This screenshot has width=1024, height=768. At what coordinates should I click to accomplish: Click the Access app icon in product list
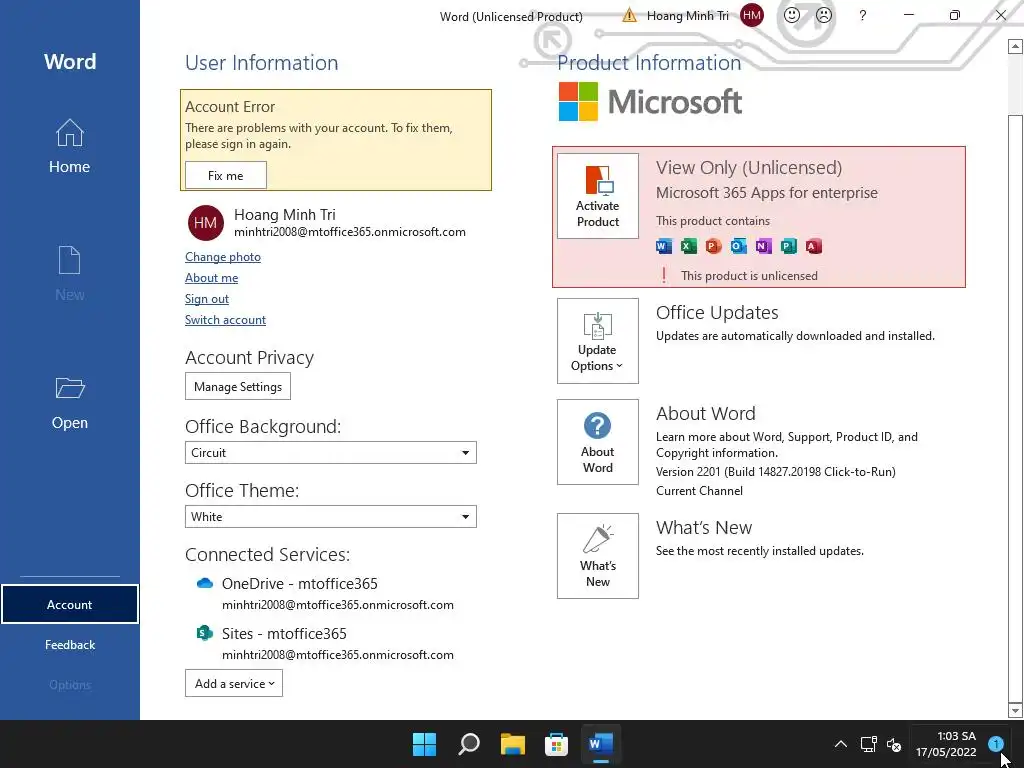(813, 246)
